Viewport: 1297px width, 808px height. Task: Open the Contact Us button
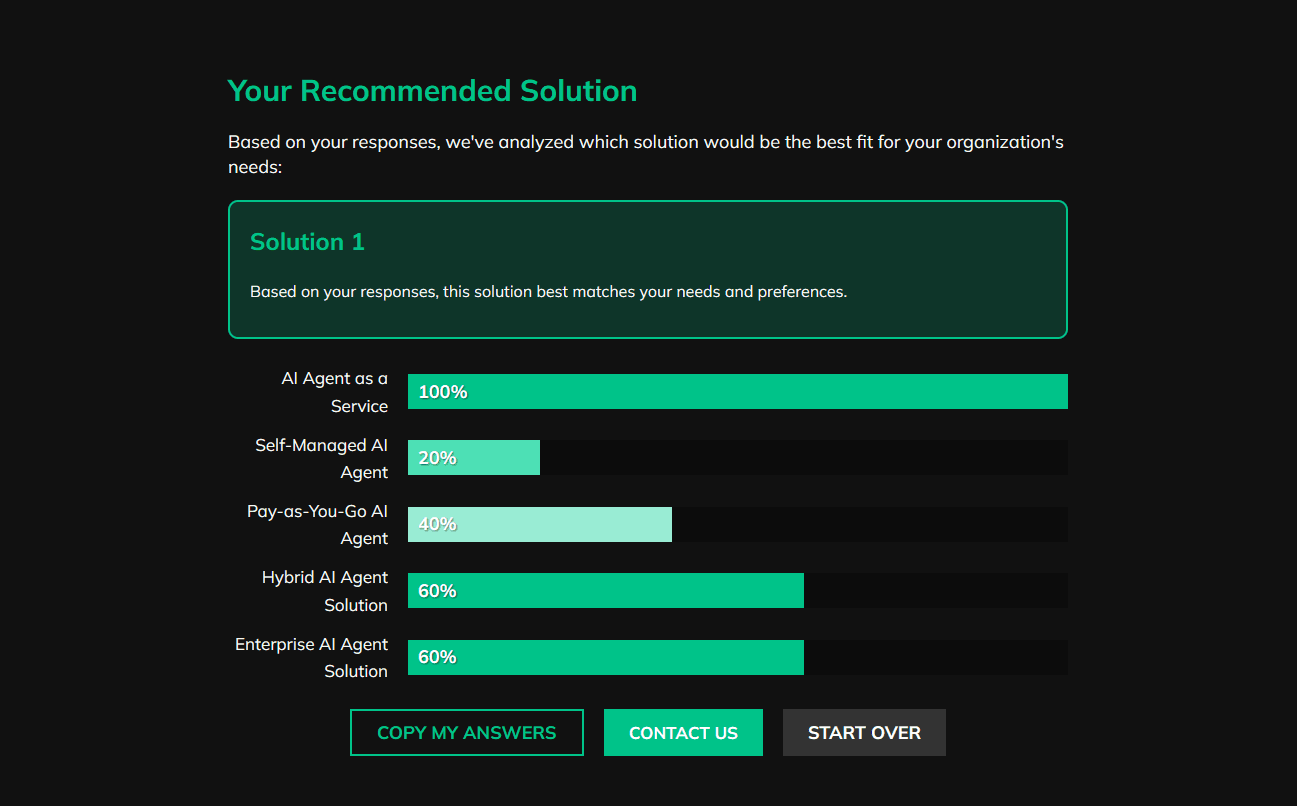click(683, 732)
